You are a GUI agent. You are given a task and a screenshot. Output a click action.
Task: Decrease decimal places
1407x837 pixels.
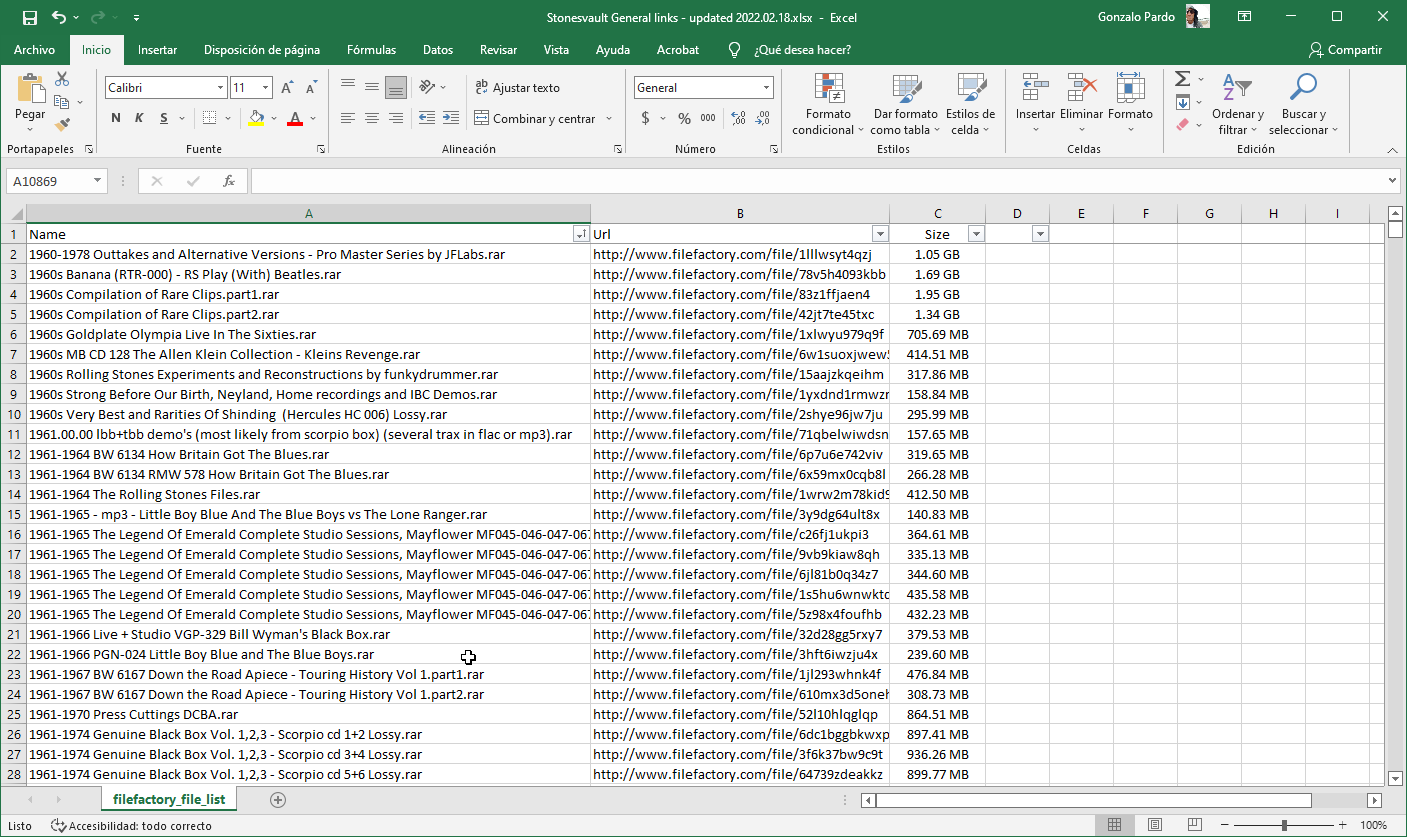tap(763, 118)
